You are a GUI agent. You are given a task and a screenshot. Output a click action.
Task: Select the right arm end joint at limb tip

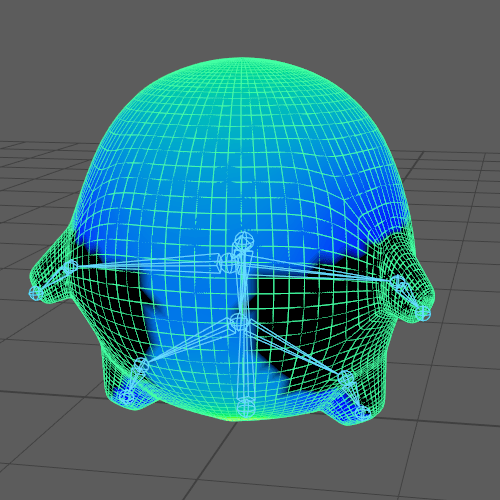pos(423,314)
